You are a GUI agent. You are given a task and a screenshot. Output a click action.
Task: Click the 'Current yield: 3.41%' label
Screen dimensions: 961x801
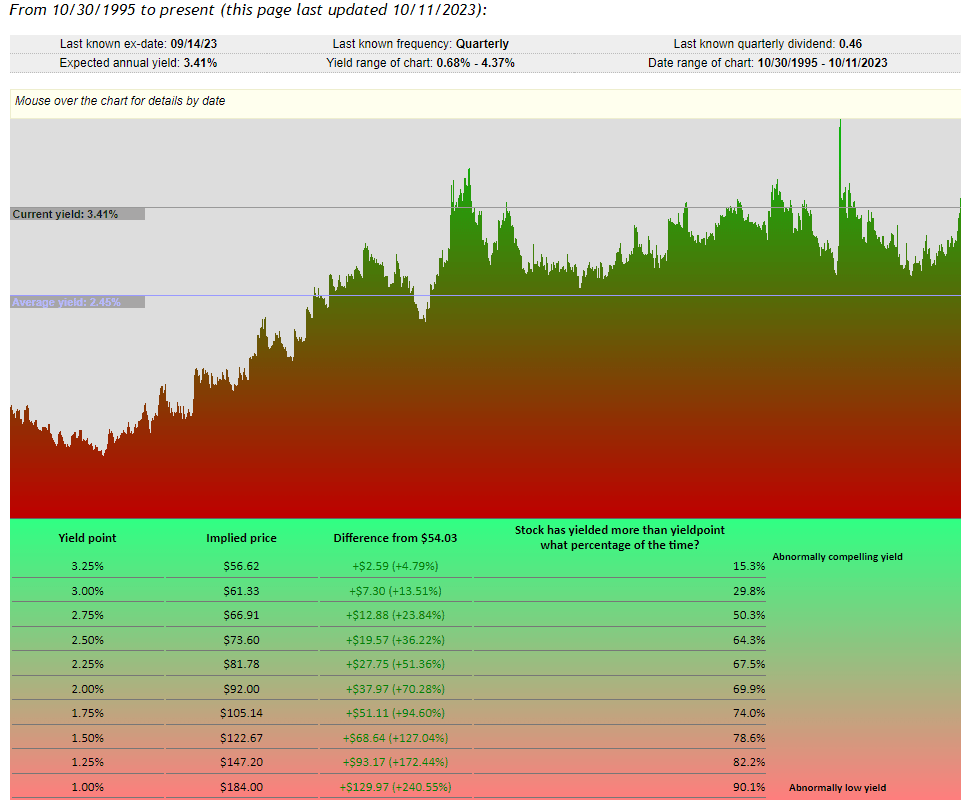pyautogui.click(x=78, y=214)
